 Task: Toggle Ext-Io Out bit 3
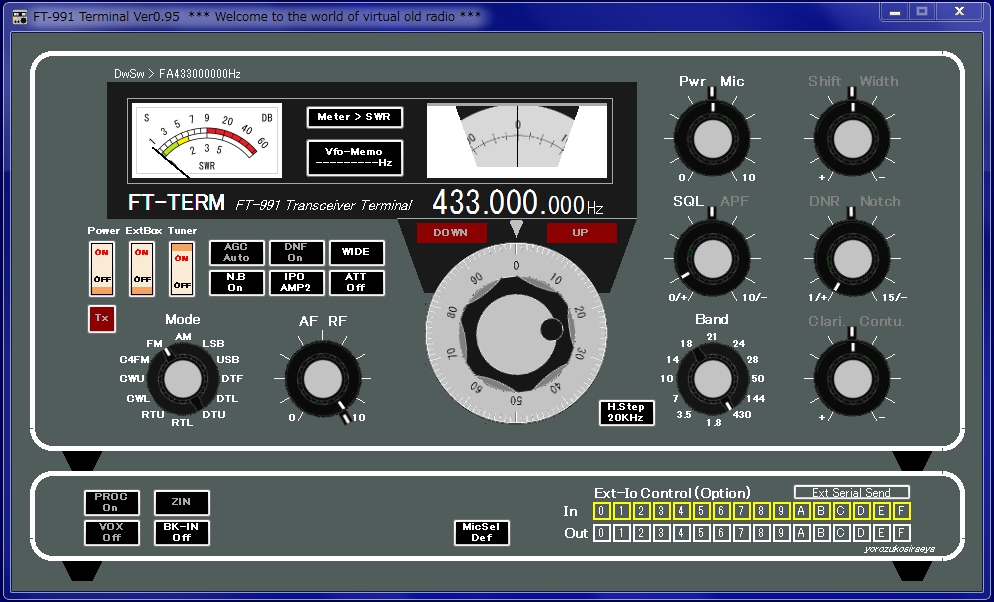point(661,533)
